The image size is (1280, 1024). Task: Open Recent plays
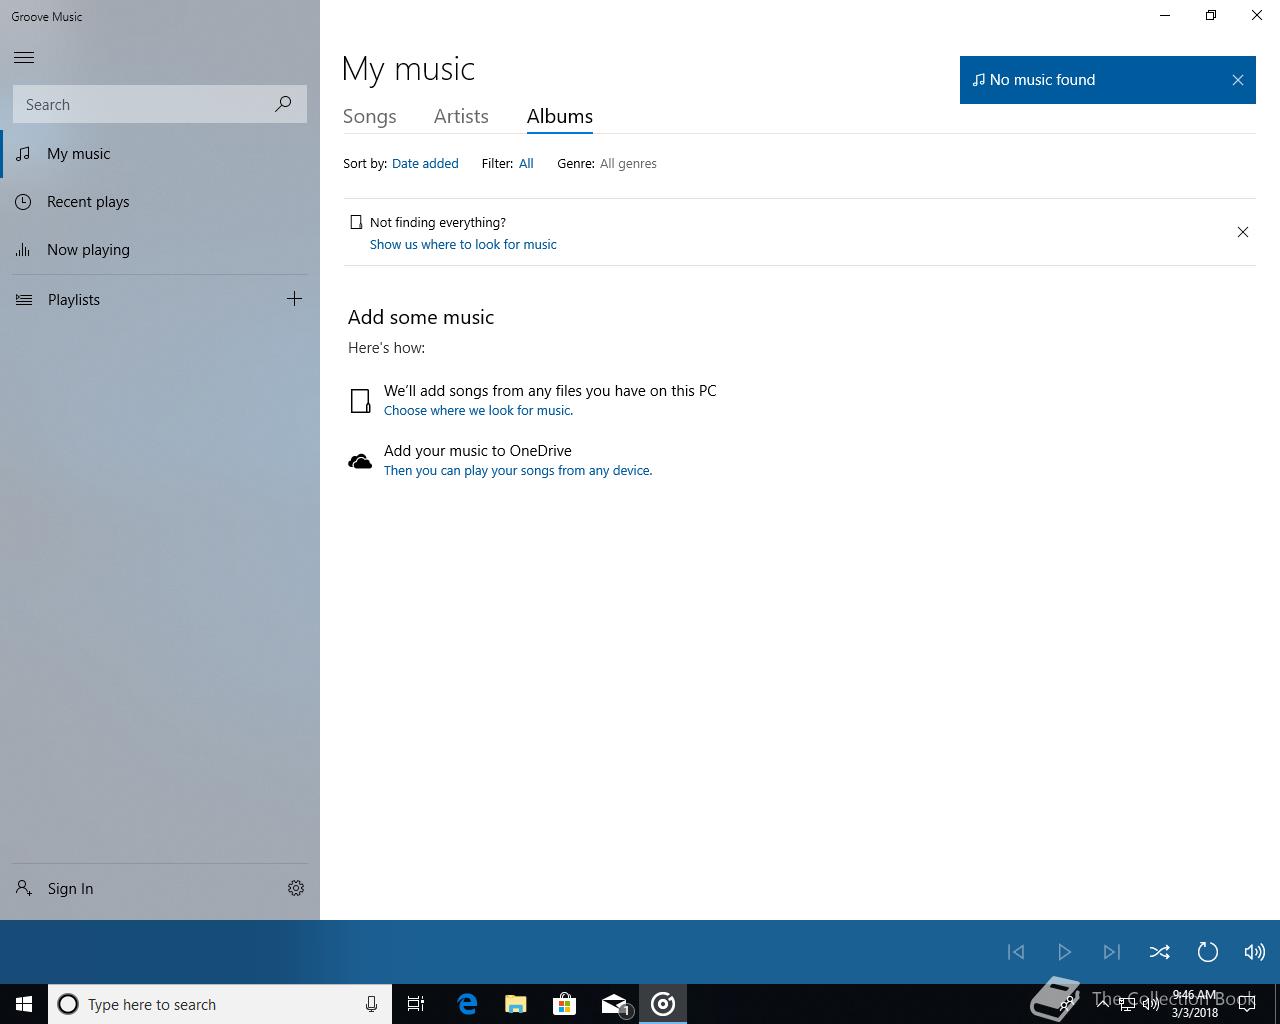pyautogui.click(x=160, y=202)
